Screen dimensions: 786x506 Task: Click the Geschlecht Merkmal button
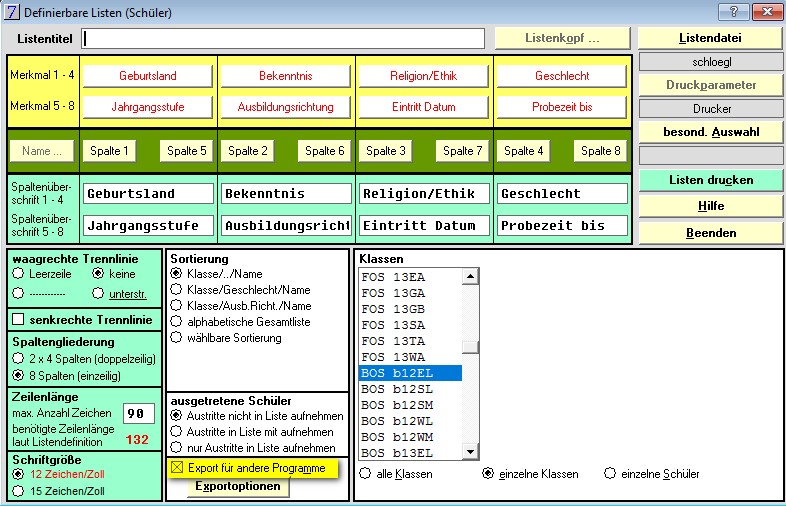pyautogui.click(x=561, y=76)
